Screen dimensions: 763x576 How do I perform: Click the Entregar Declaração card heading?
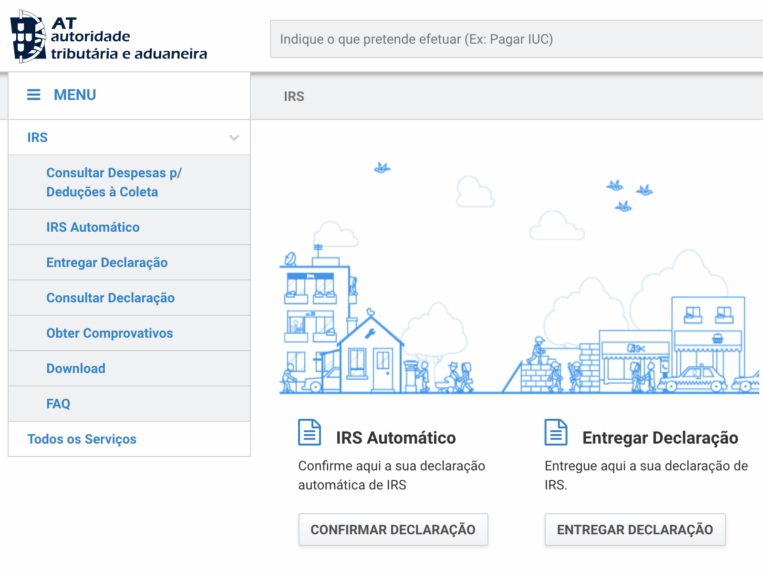coord(660,438)
